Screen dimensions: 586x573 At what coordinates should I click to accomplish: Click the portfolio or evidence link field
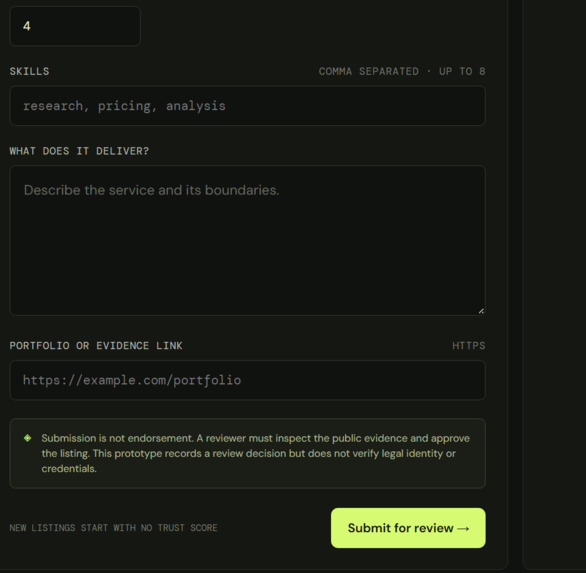(247, 380)
